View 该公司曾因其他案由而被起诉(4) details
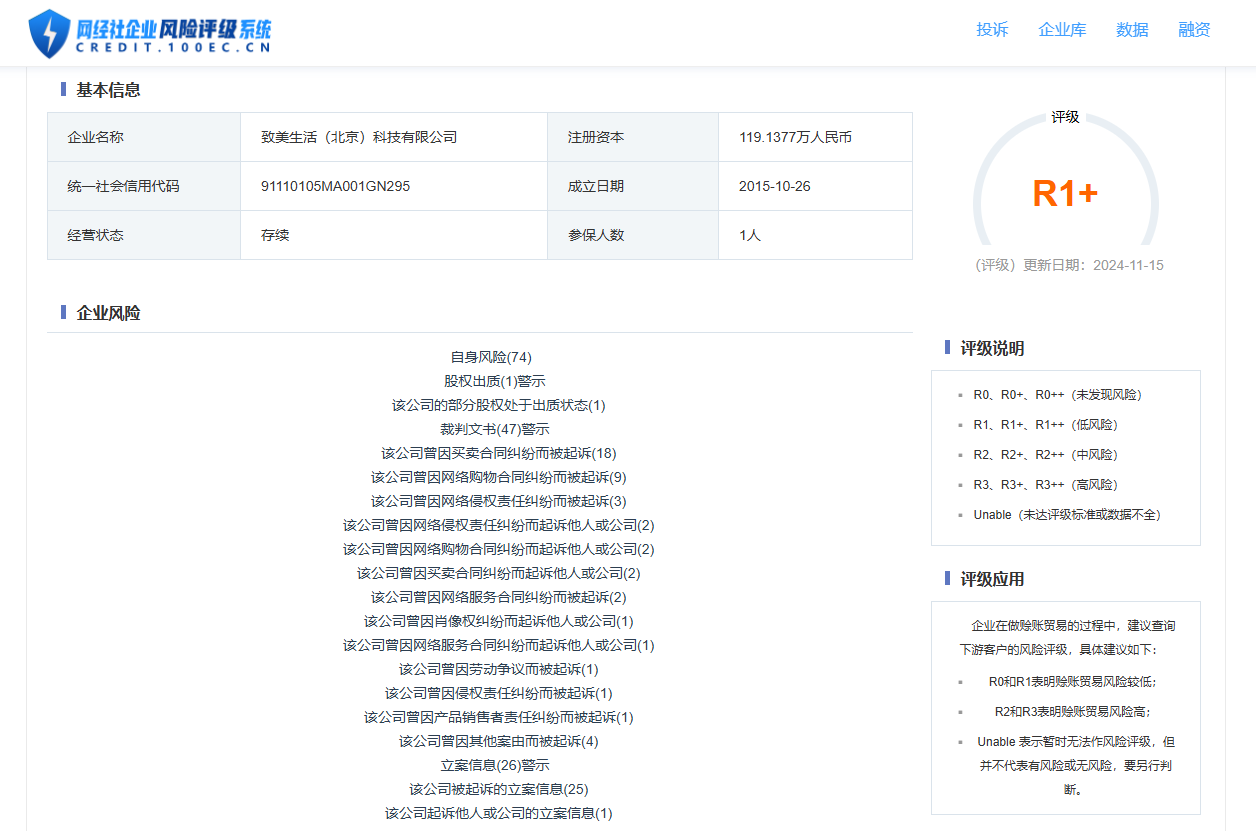The height and width of the screenshot is (831, 1256). pyautogui.click(x=498, y=741)
